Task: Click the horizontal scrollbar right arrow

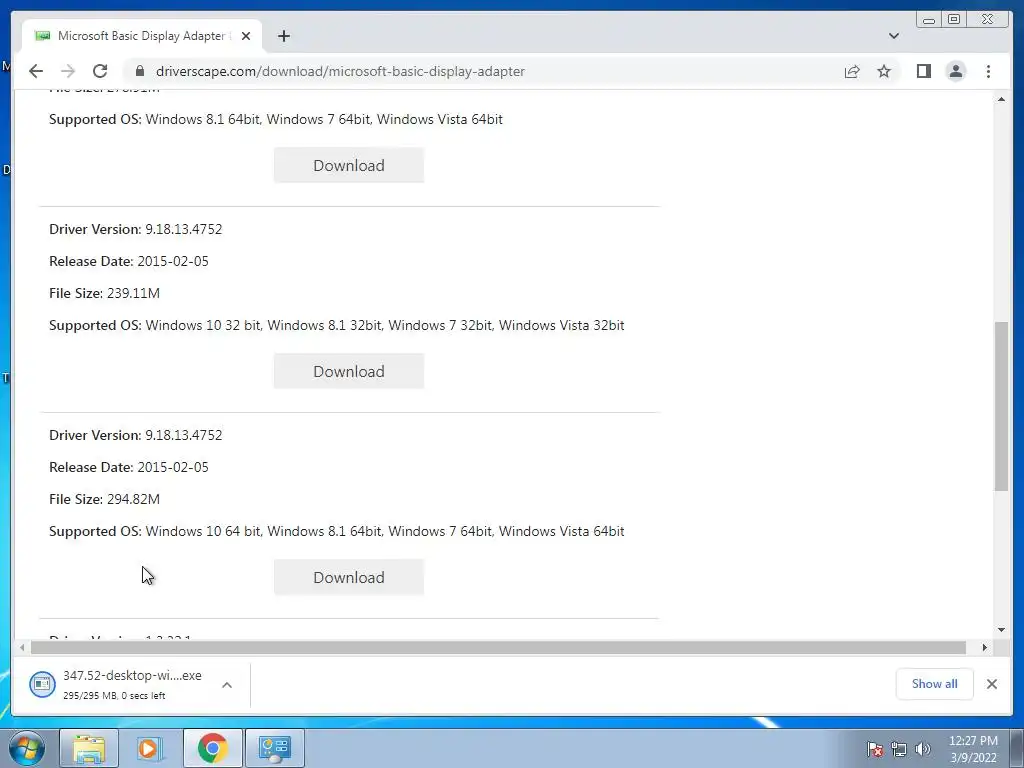Action: (985, 647)
